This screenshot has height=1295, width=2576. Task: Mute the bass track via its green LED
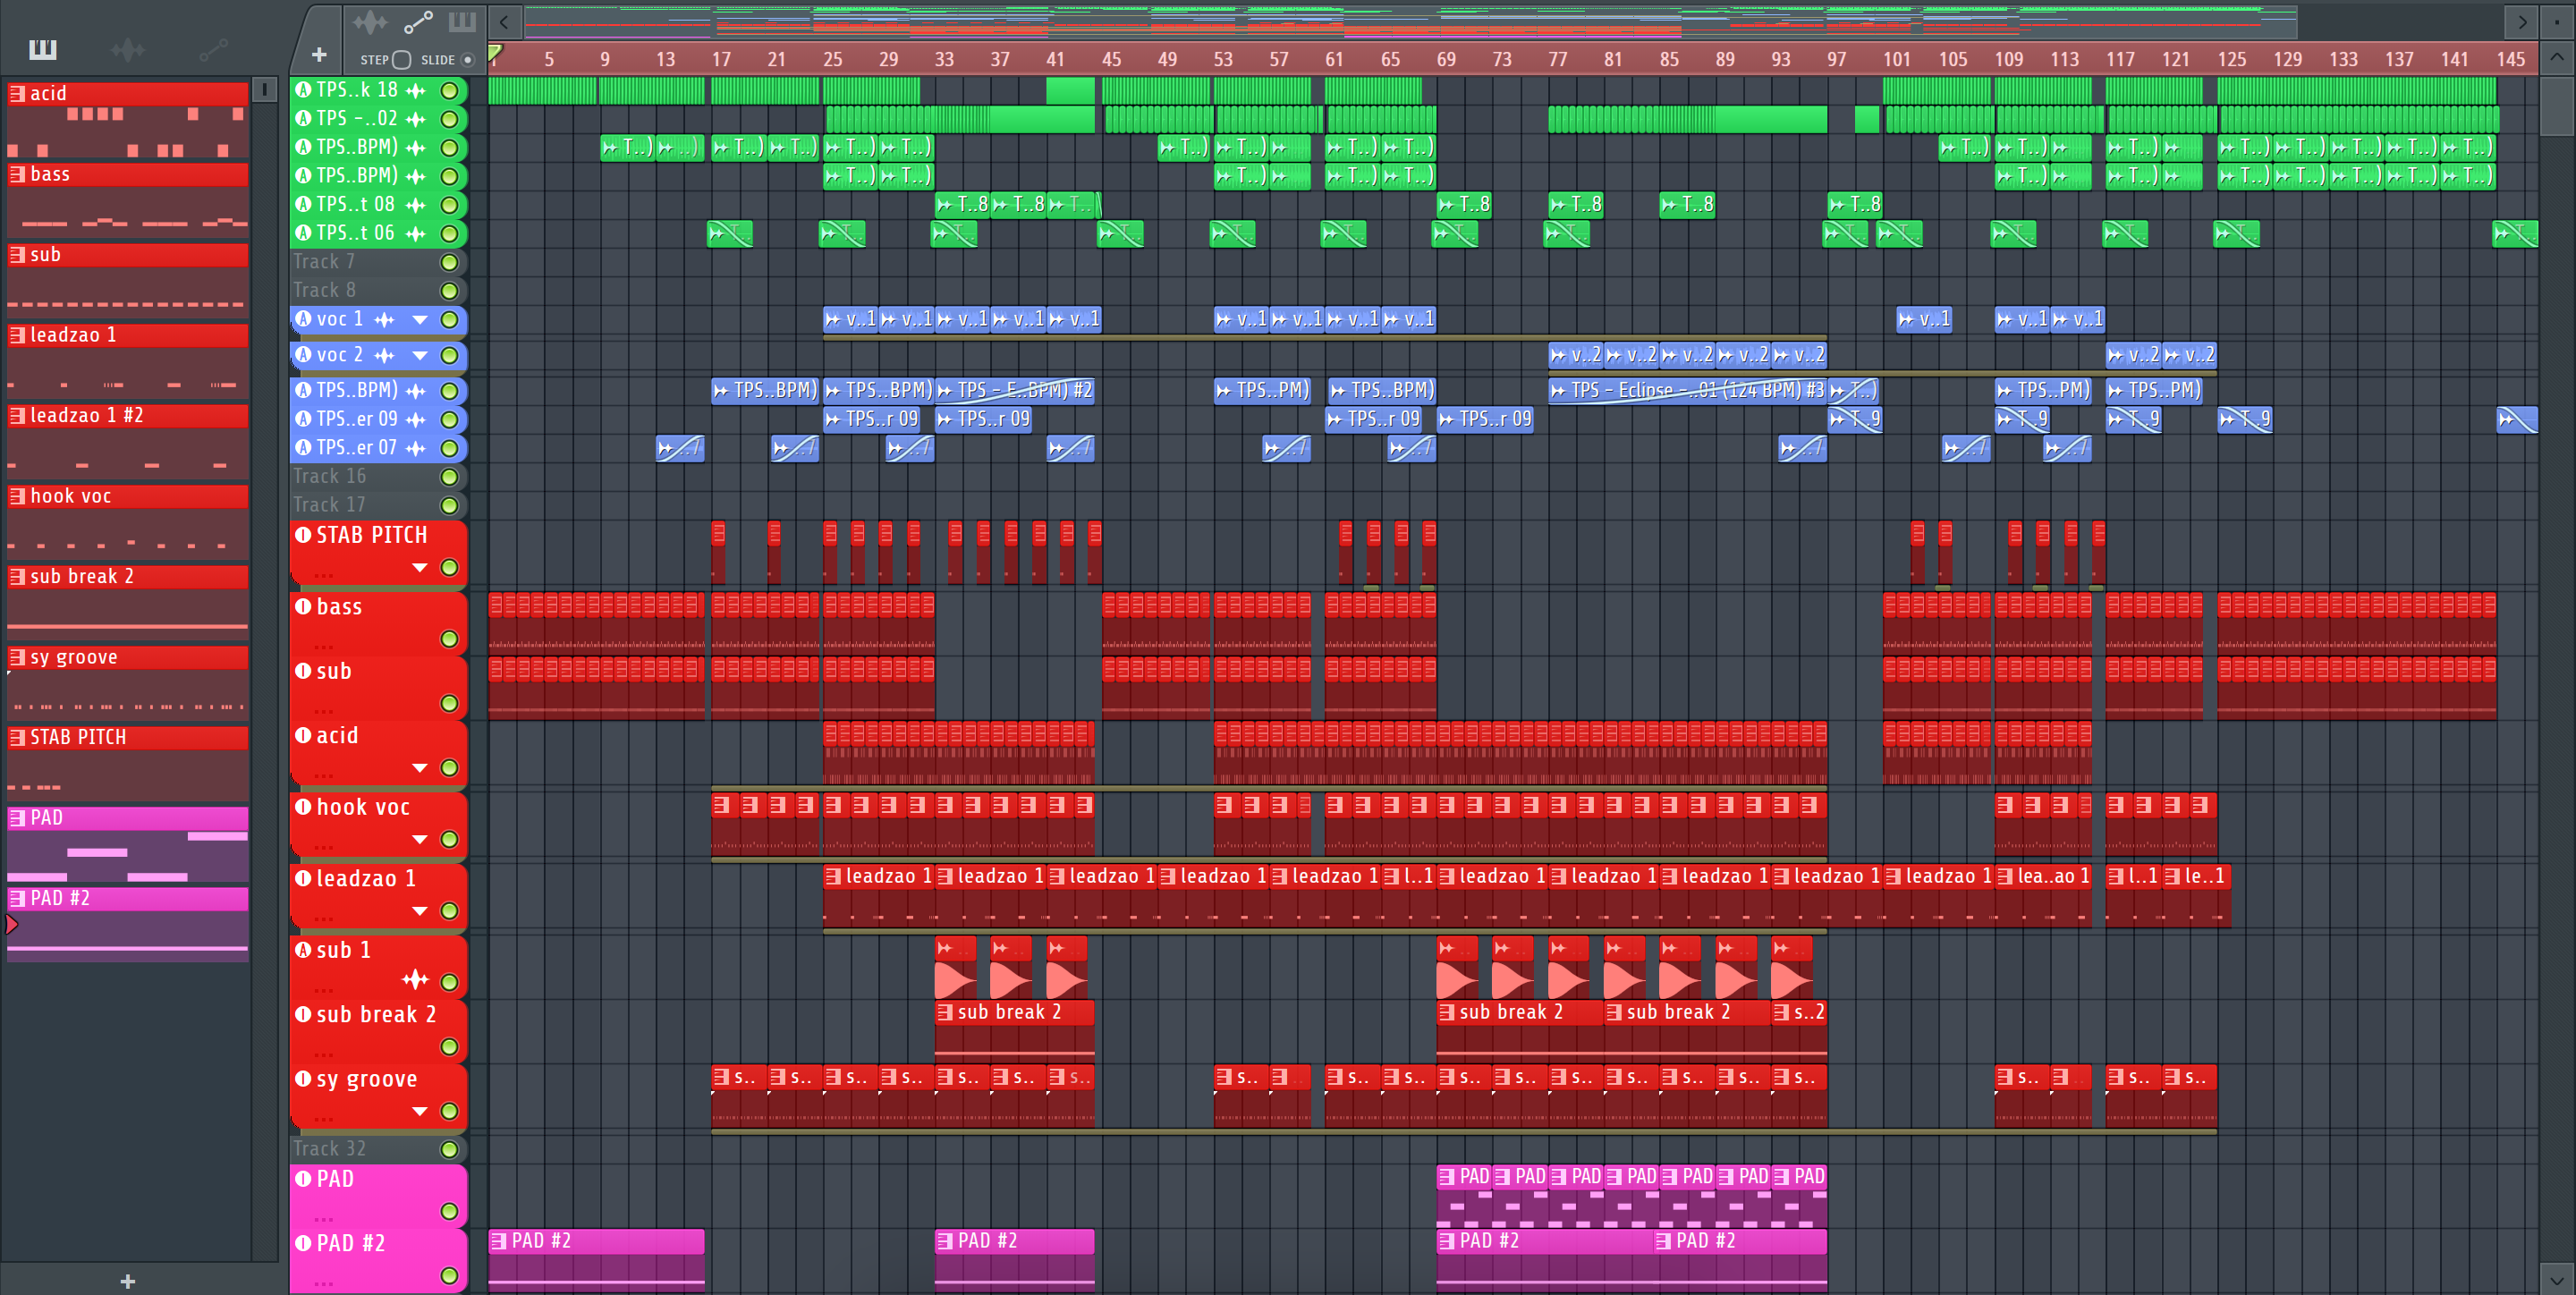click(450, 639)
